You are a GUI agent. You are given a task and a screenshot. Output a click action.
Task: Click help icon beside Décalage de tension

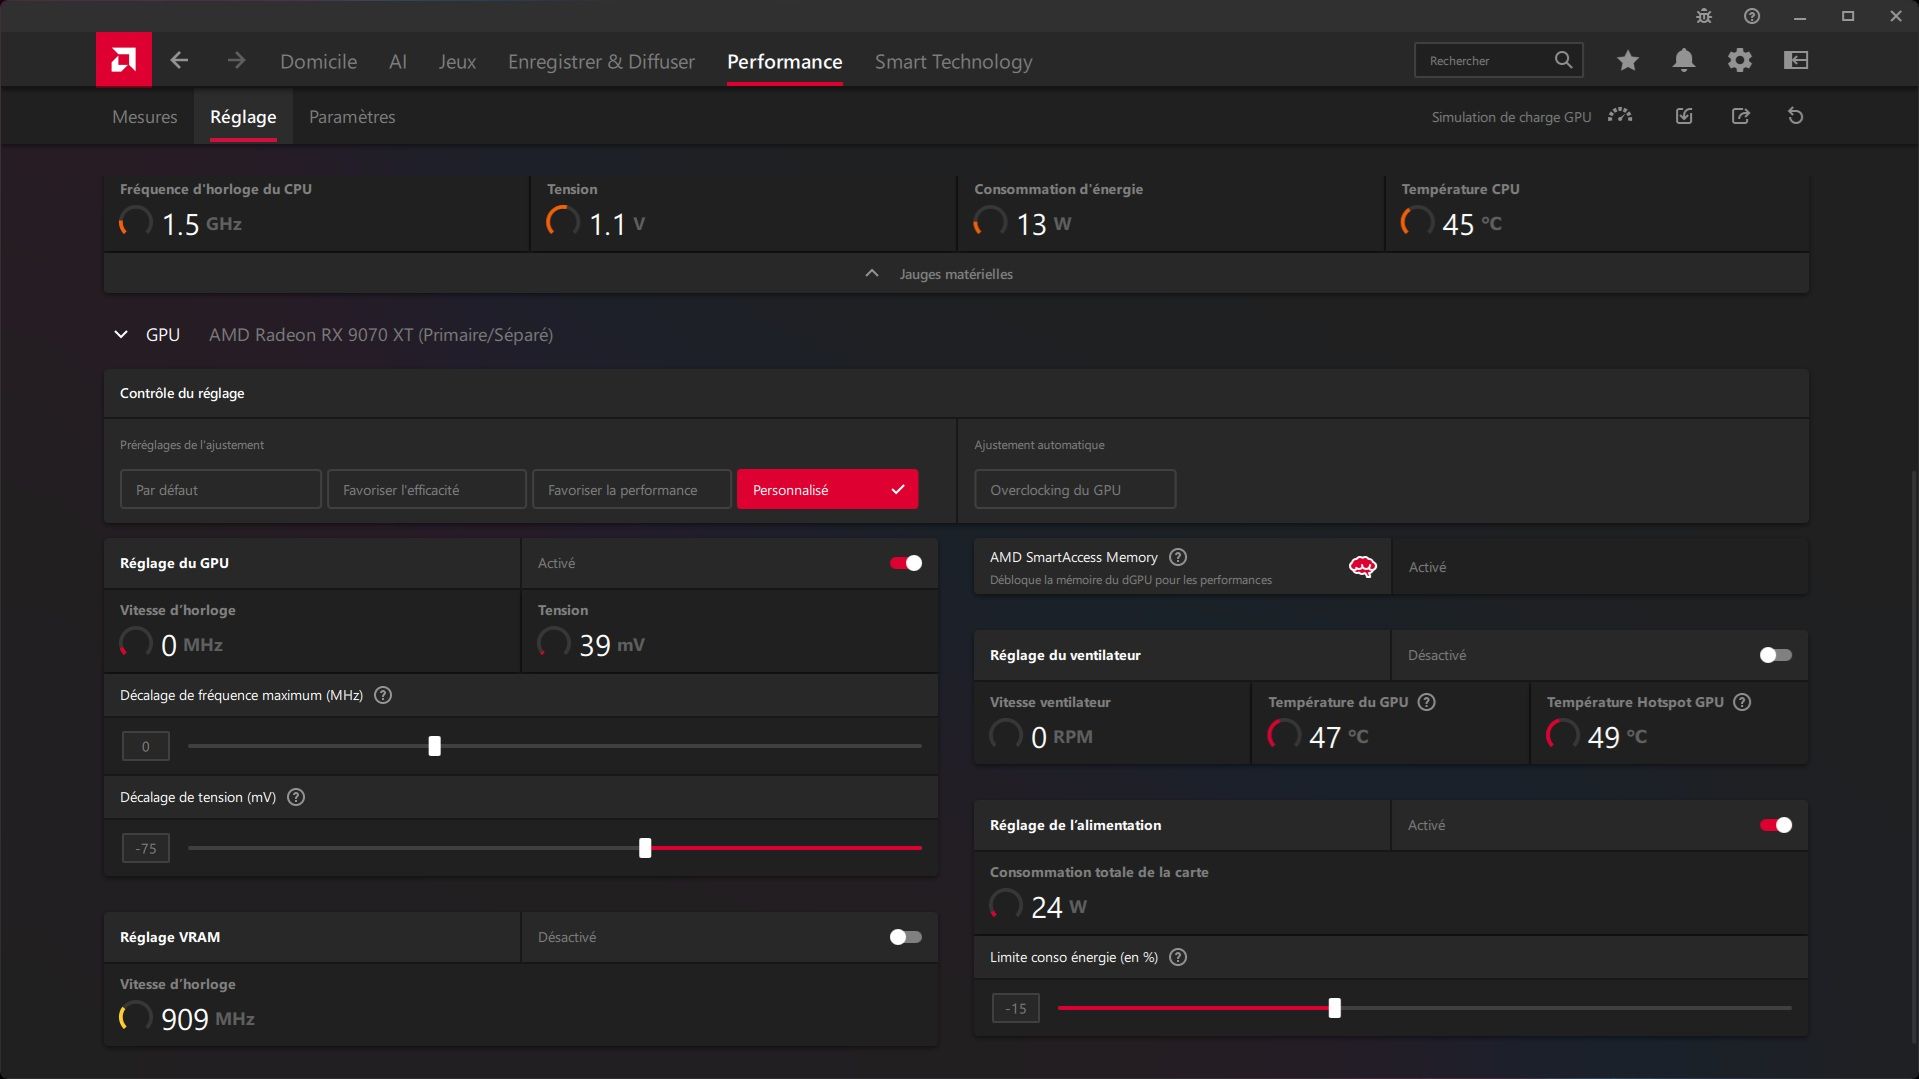296,797
